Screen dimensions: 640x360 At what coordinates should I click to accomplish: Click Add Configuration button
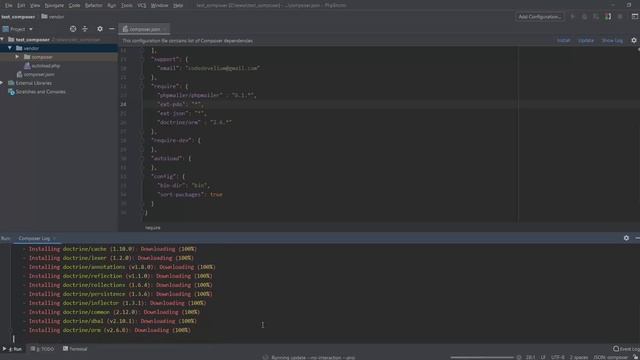[x=540, y=17]
